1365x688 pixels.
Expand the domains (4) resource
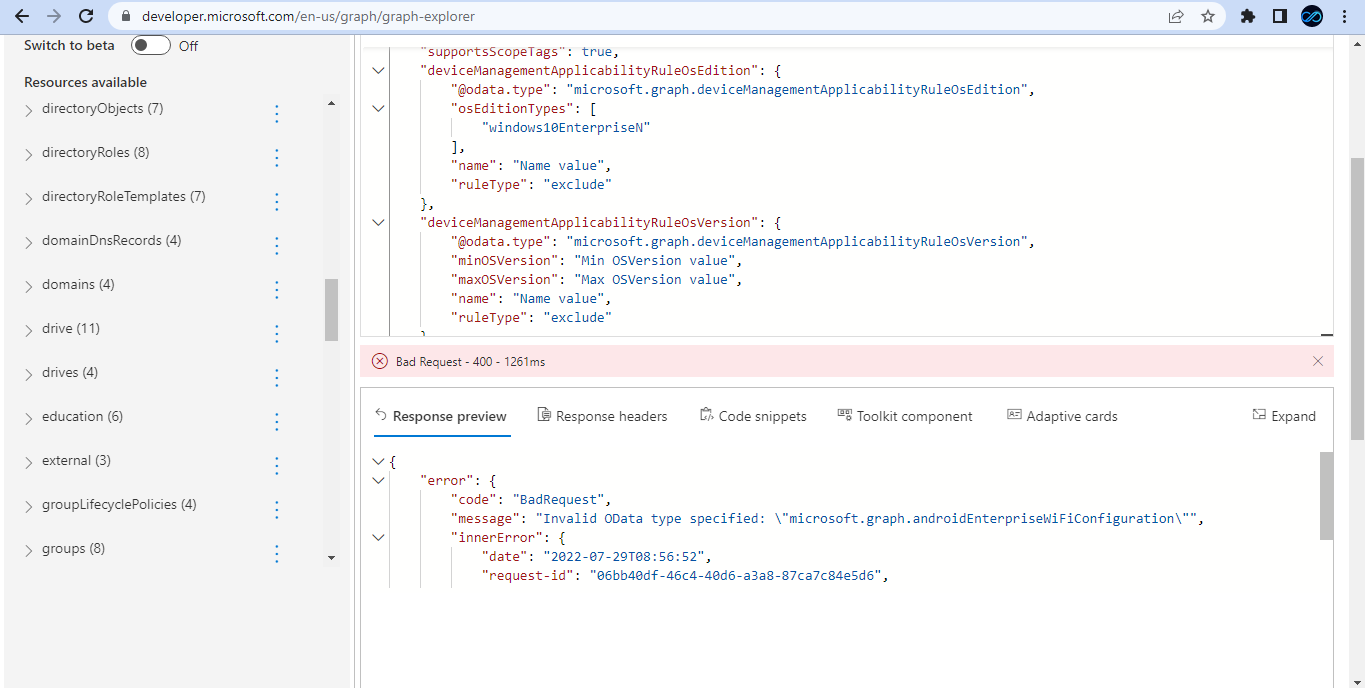29,287
